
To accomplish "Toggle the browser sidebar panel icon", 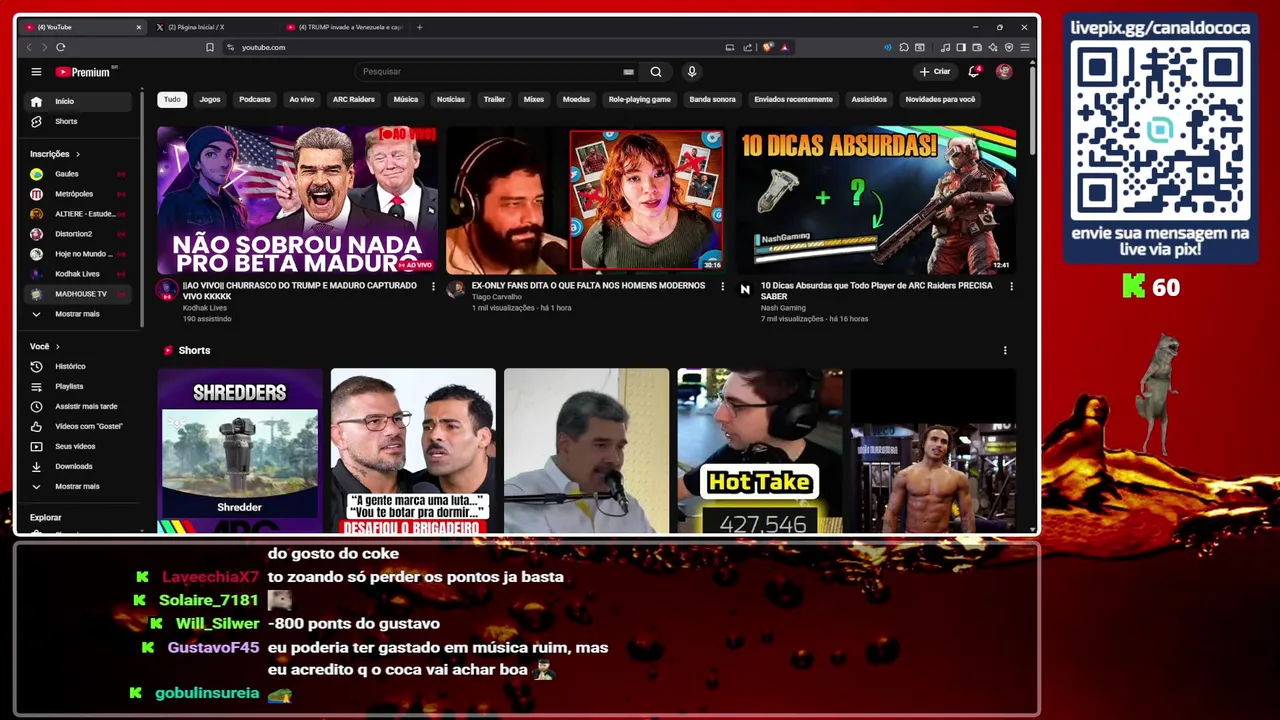I will click(x=961, y=47).
